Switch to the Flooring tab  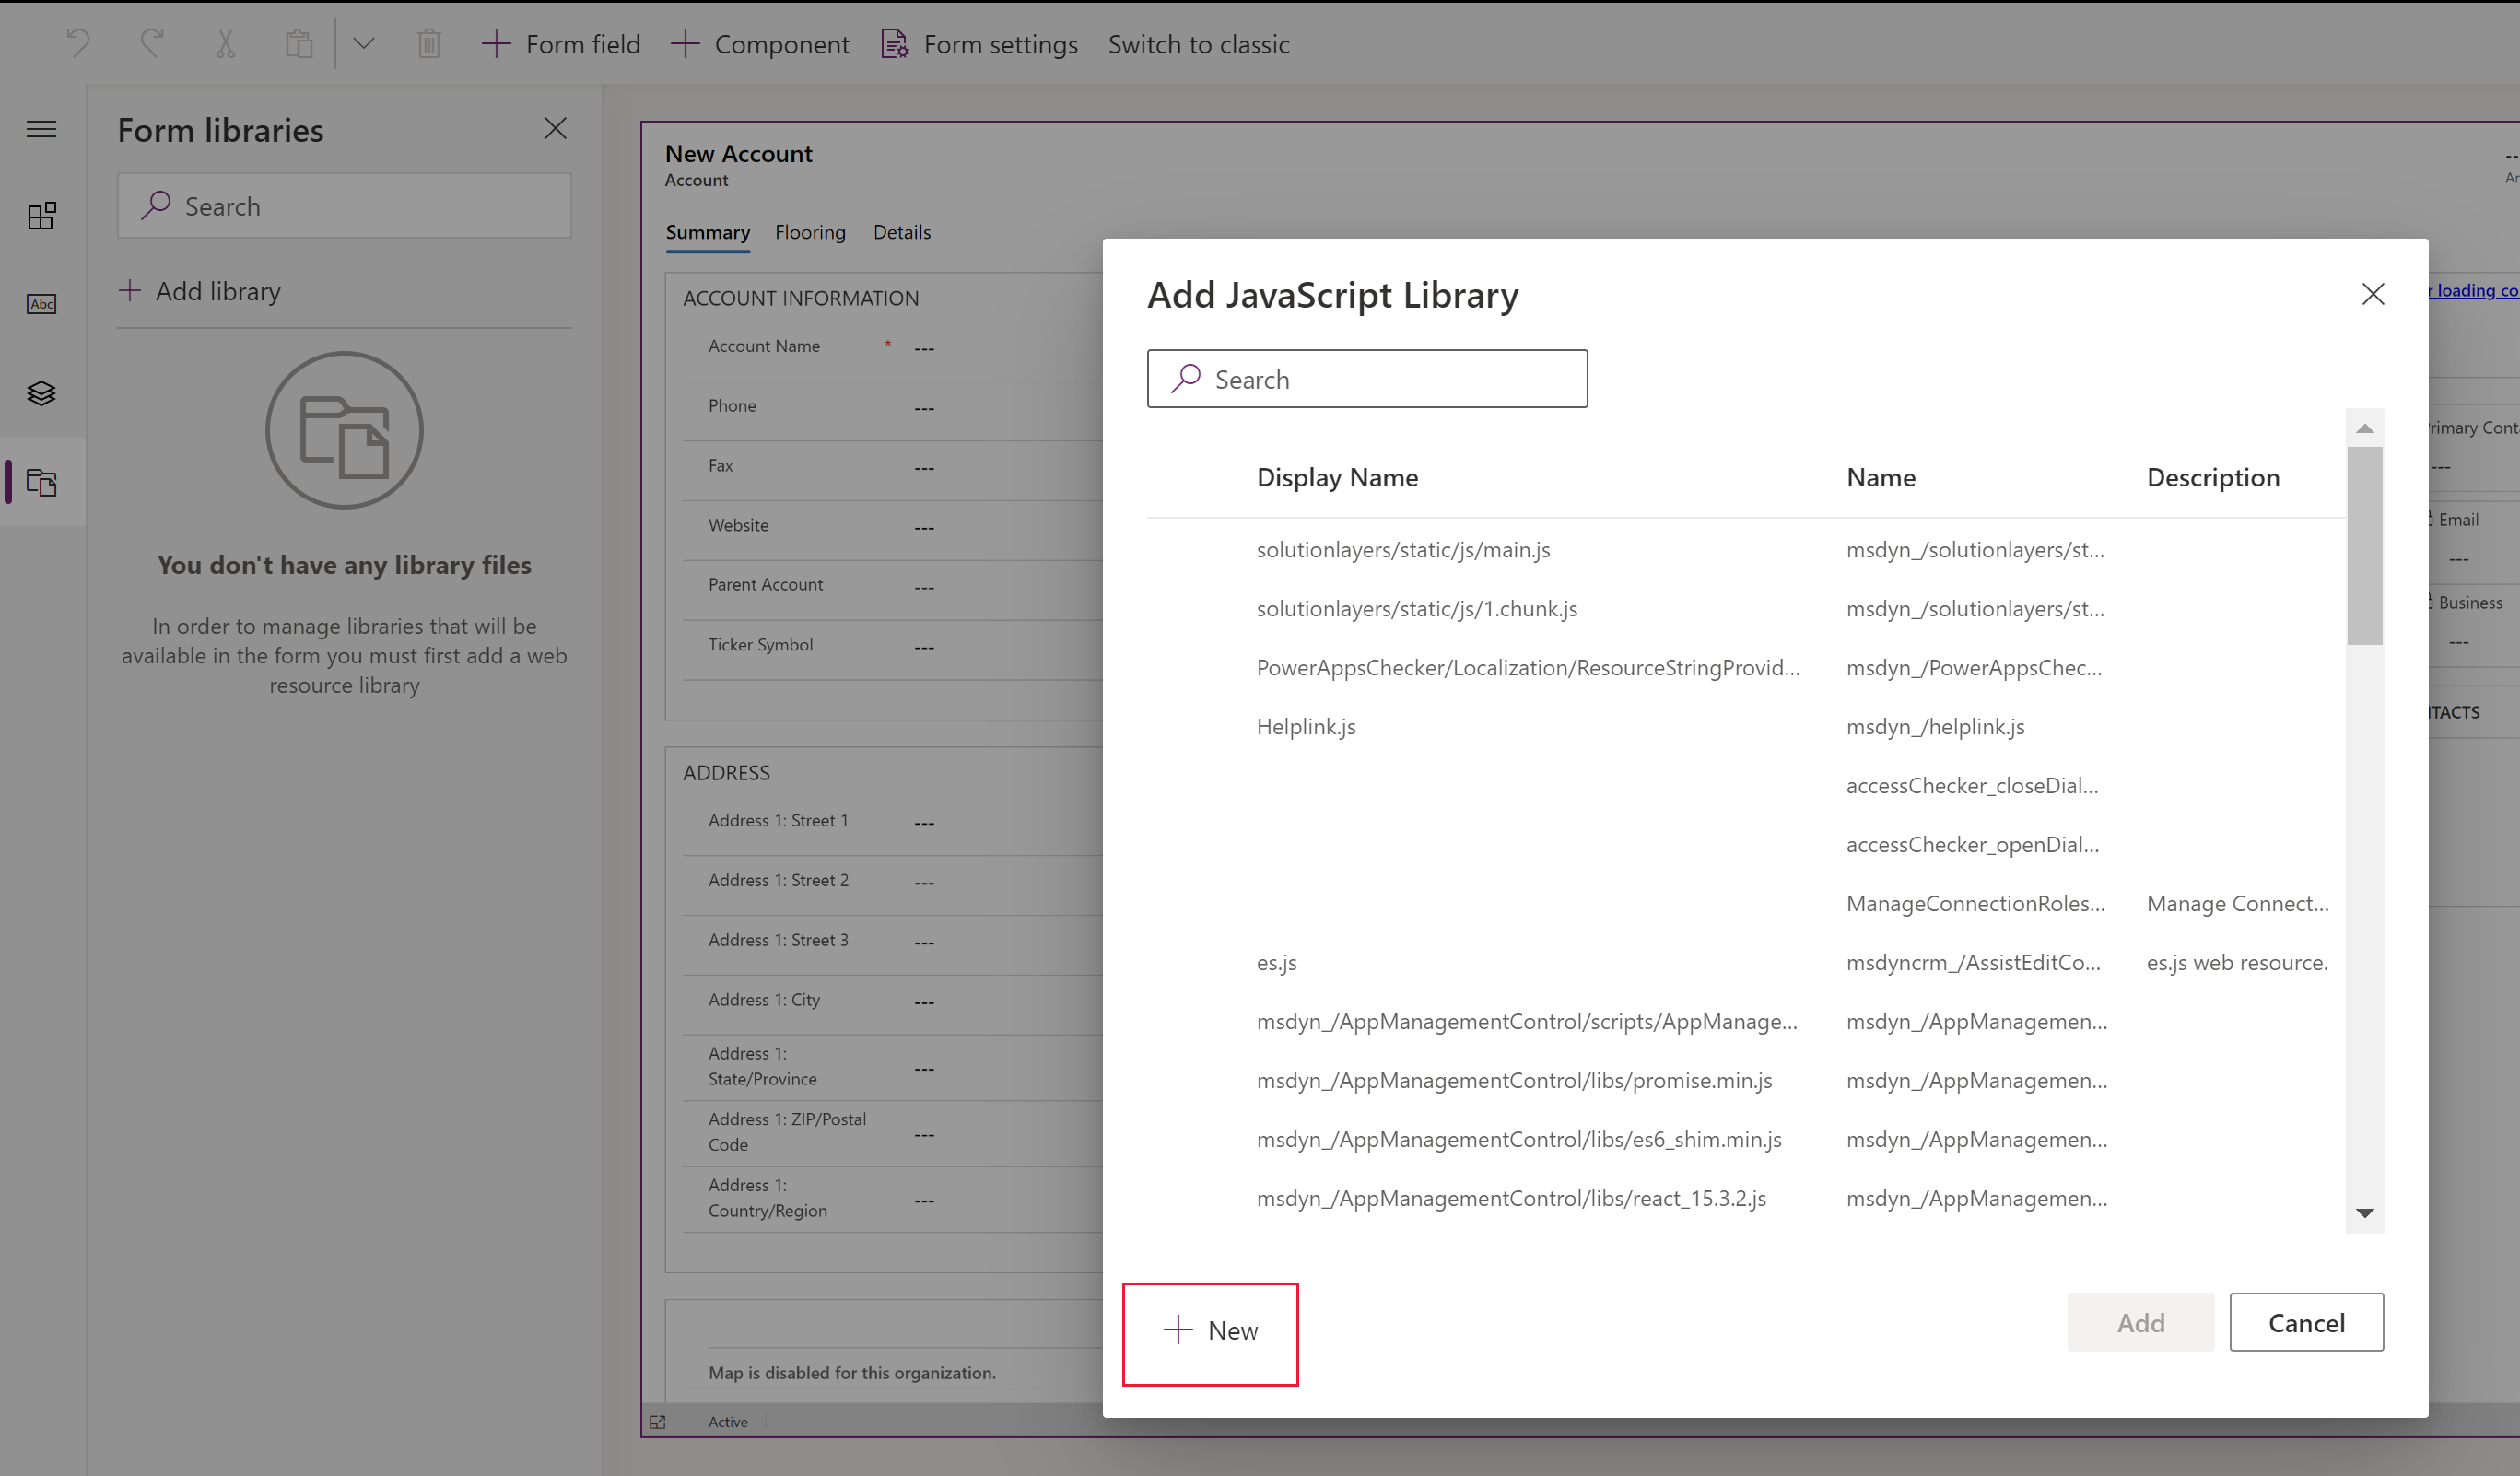point(810,232)
